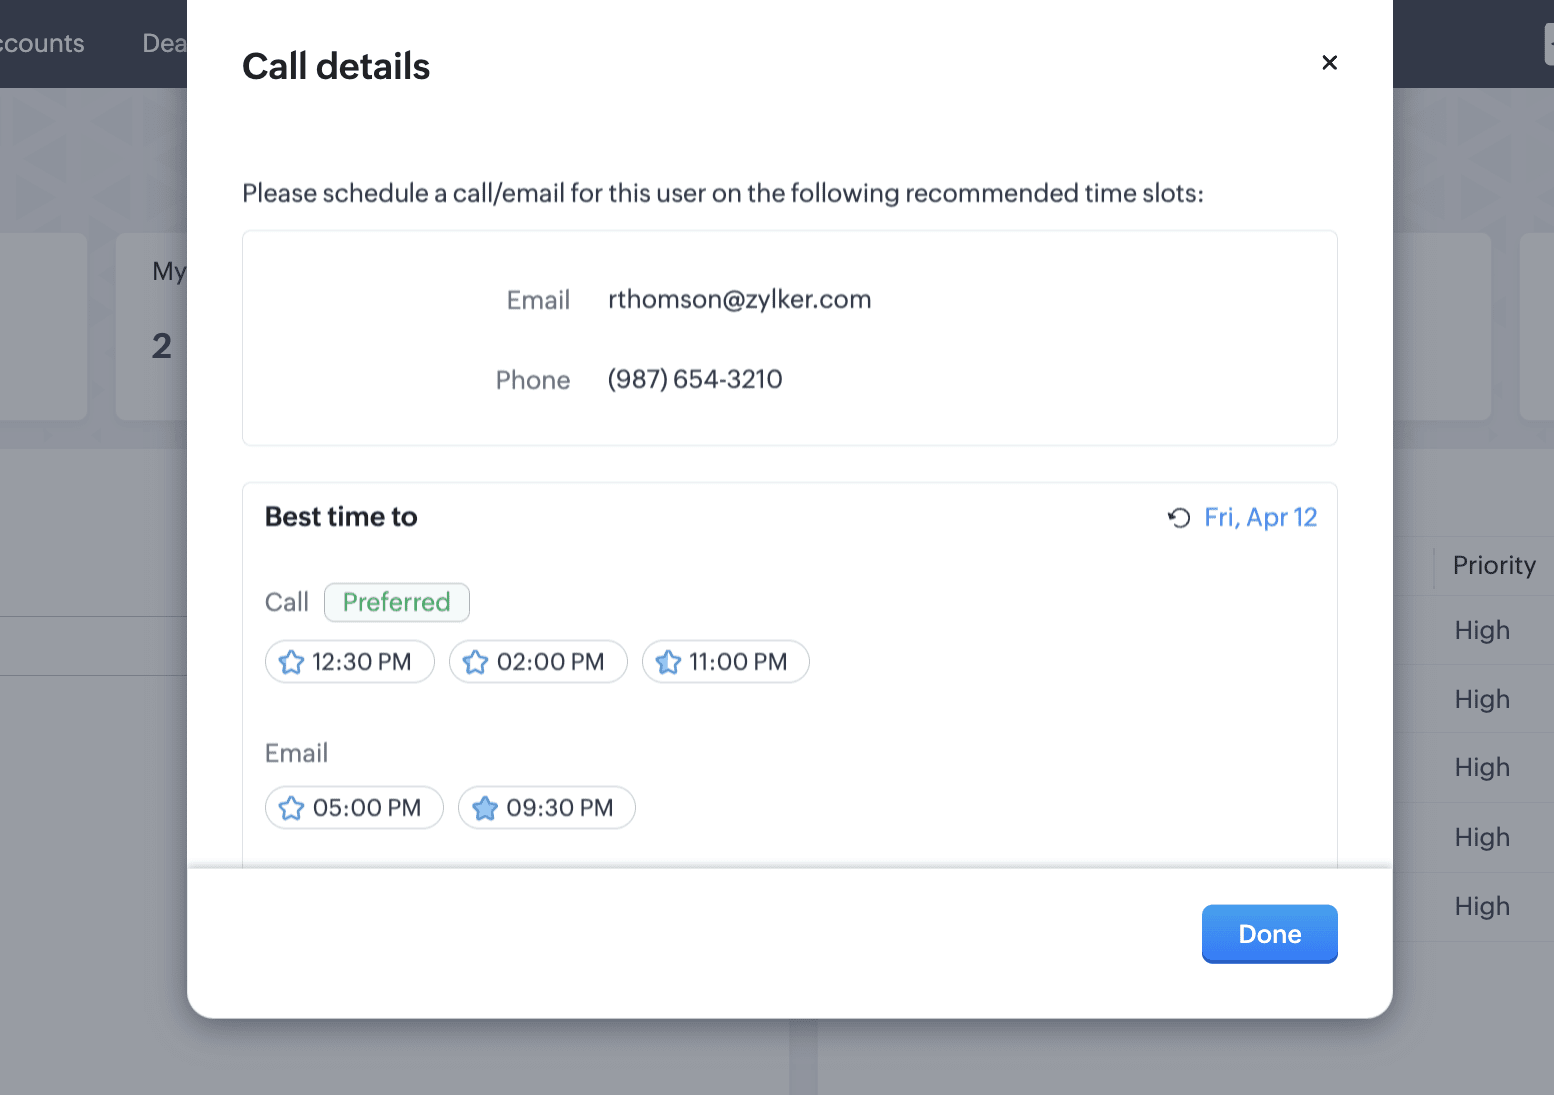
Task: Select the 02:00 PM call time slot
Action: point(550,662)
